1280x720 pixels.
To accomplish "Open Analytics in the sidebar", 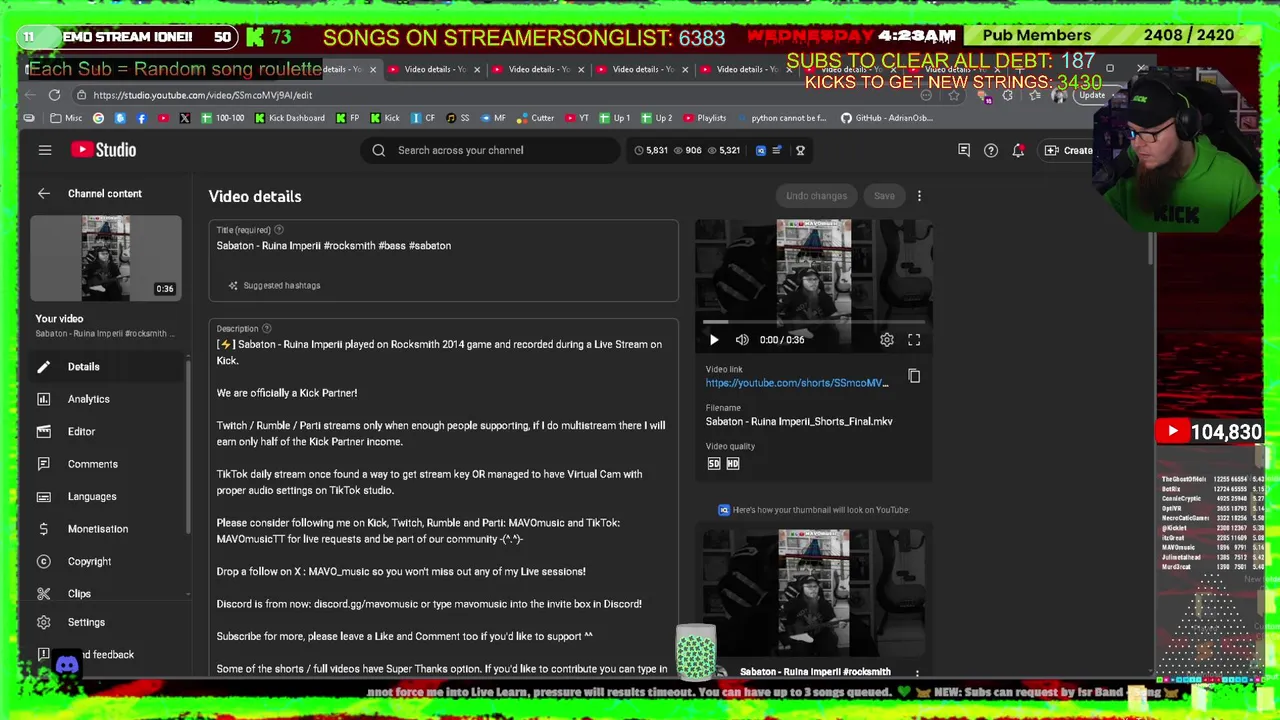I will point(88,399).
